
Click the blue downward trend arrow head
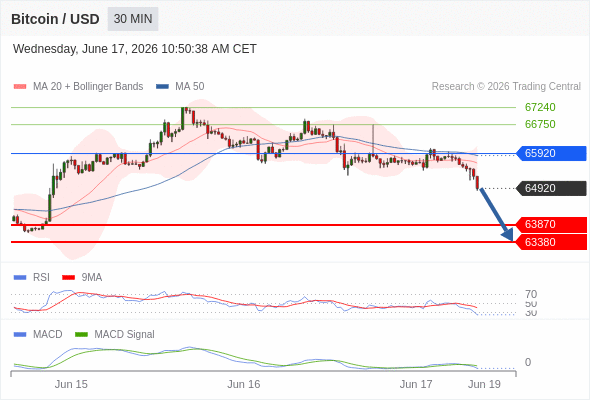point(508,236)
